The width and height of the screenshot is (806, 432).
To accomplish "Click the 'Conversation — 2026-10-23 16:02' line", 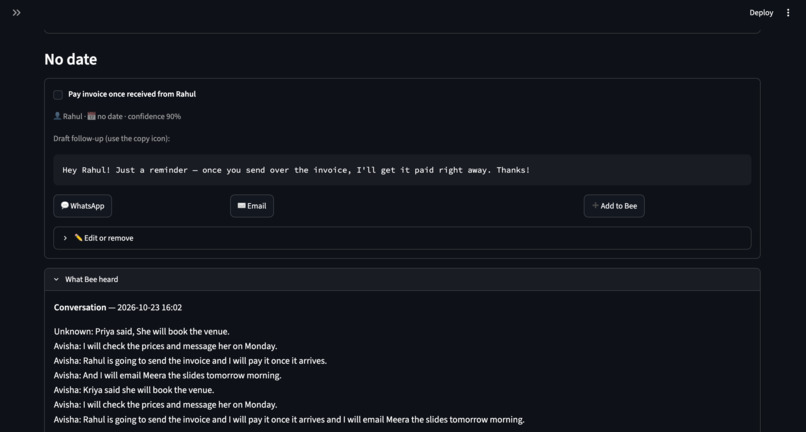I will coord(118,308).
